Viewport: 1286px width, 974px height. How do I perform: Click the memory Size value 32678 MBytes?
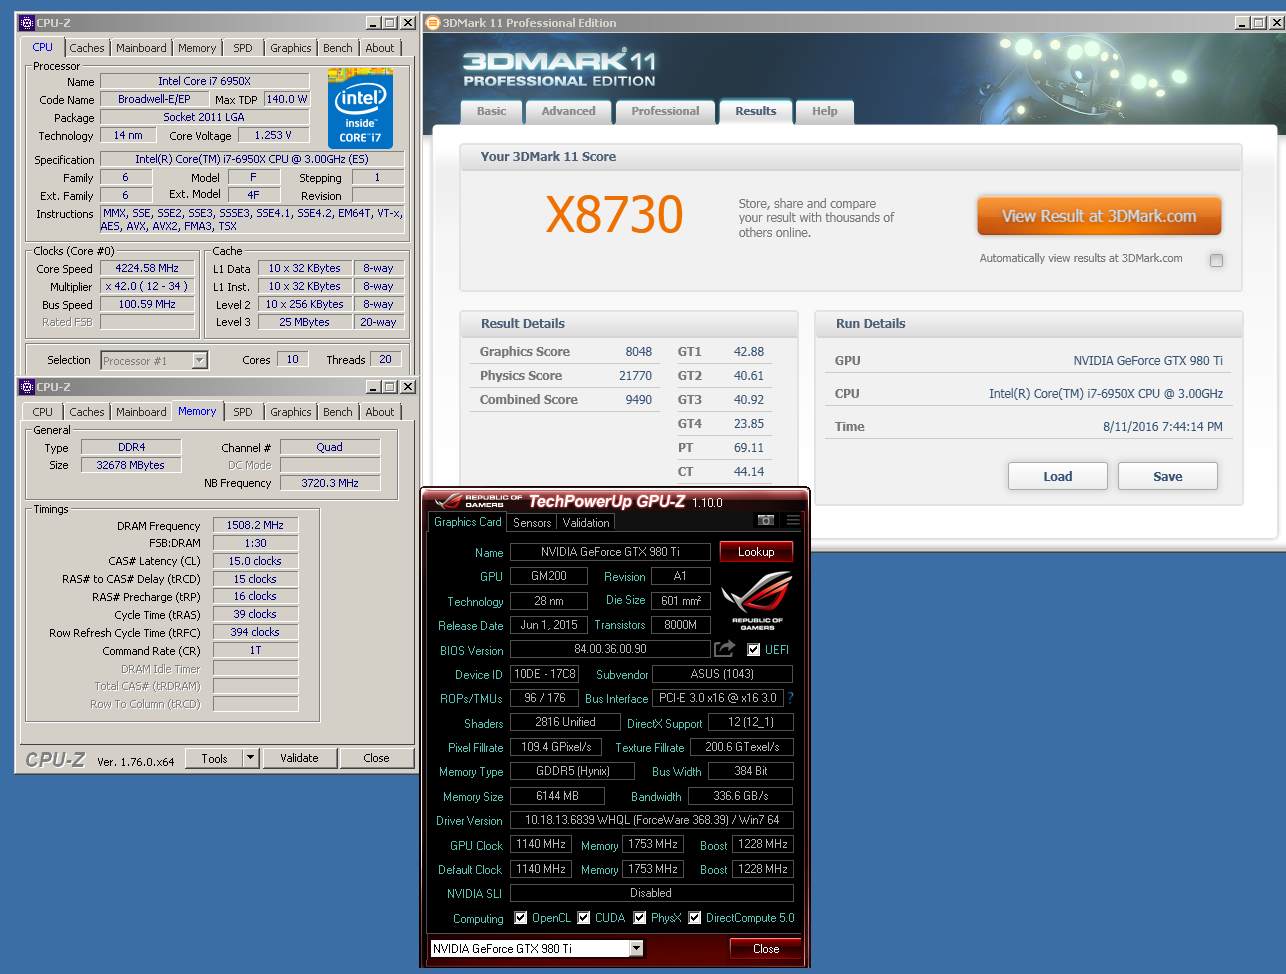point(130,465)
